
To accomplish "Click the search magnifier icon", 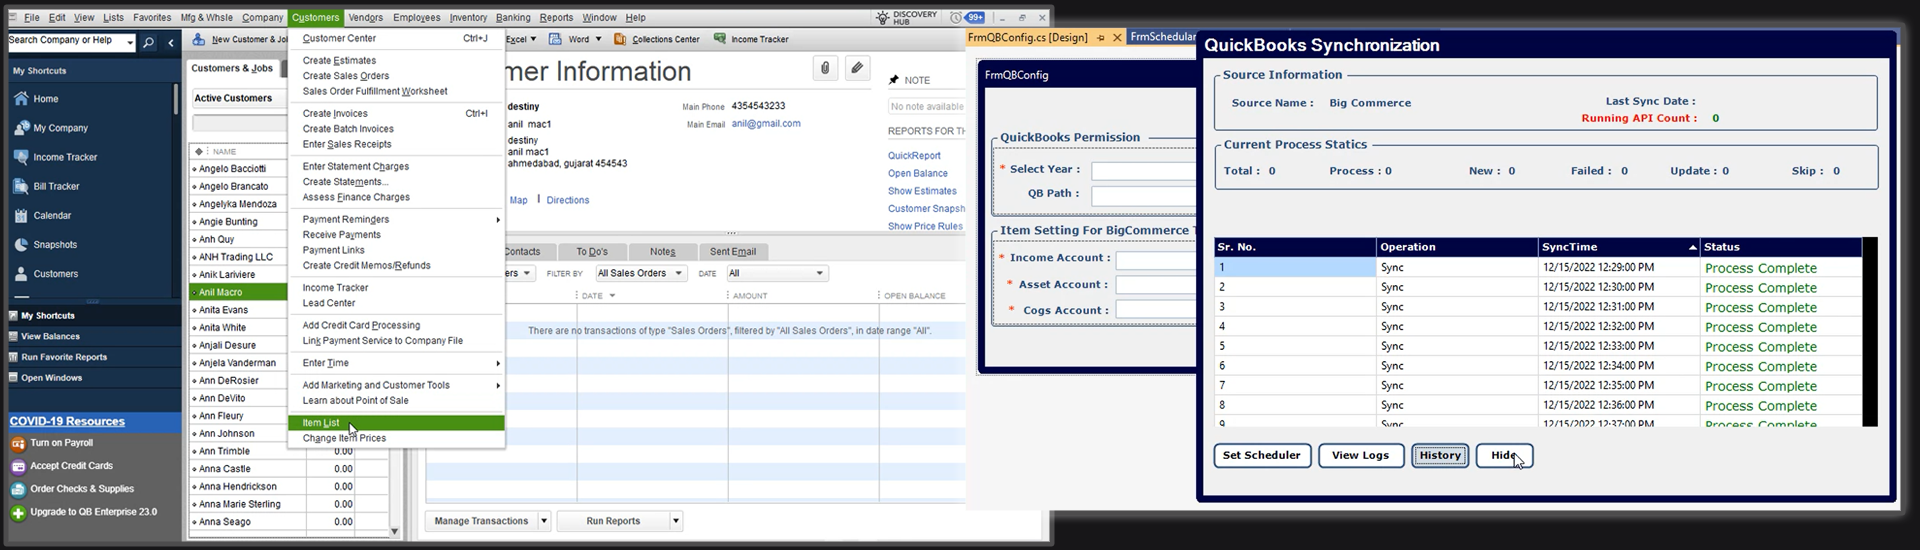I will (x=148, y=42).
